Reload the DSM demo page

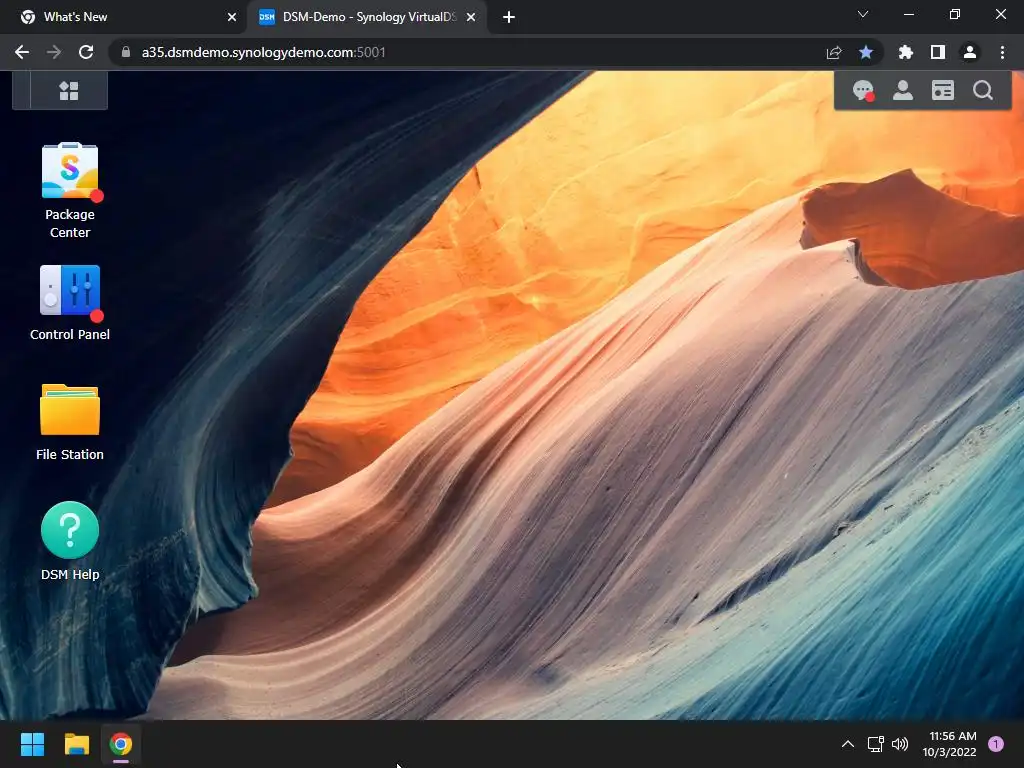(x=86, y=52)
